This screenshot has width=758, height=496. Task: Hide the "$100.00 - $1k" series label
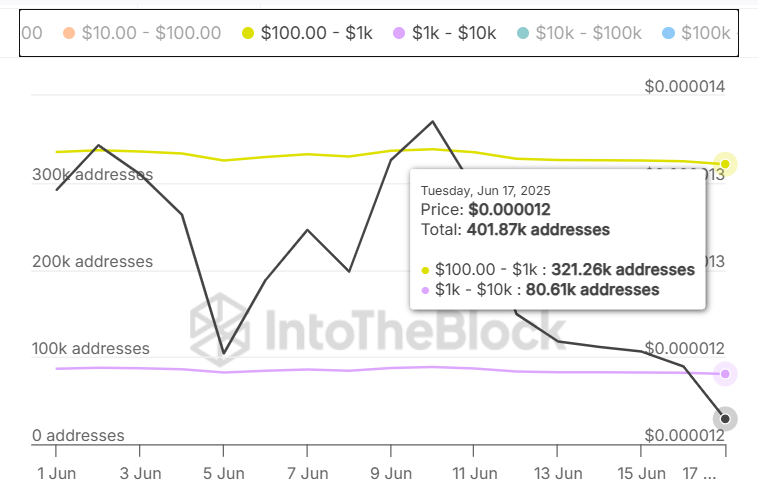point(316,33)
